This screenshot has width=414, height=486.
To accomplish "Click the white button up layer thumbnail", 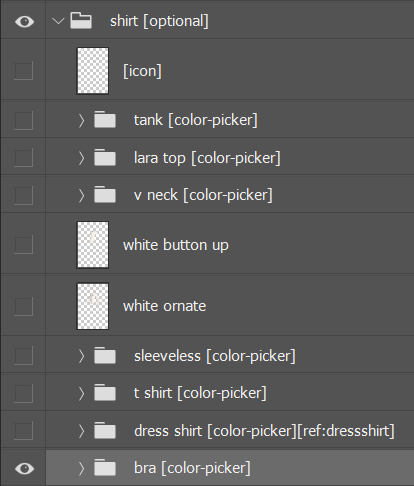I will [x=93, y=245].
